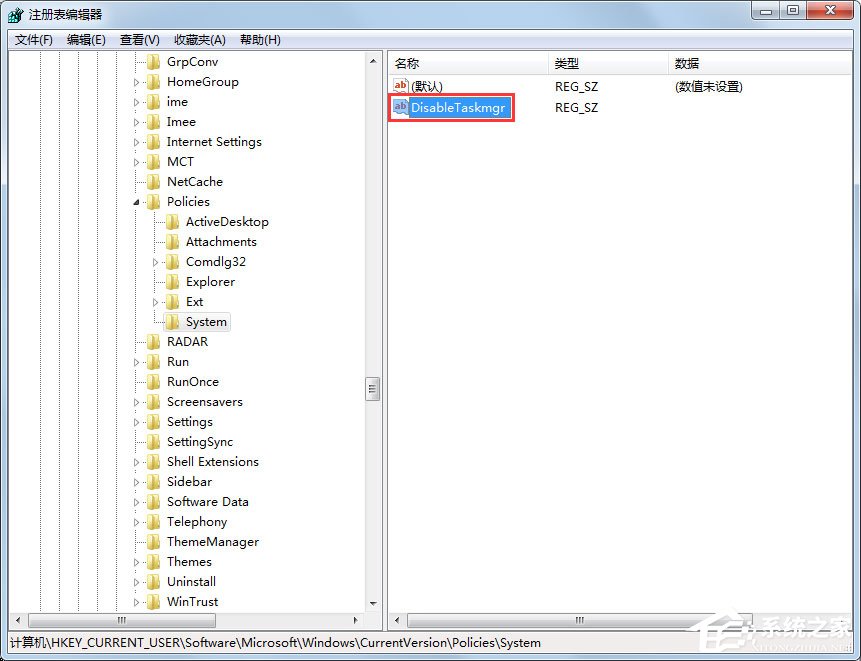Click the tree pane vertical scrollbar

pos(373,390)
